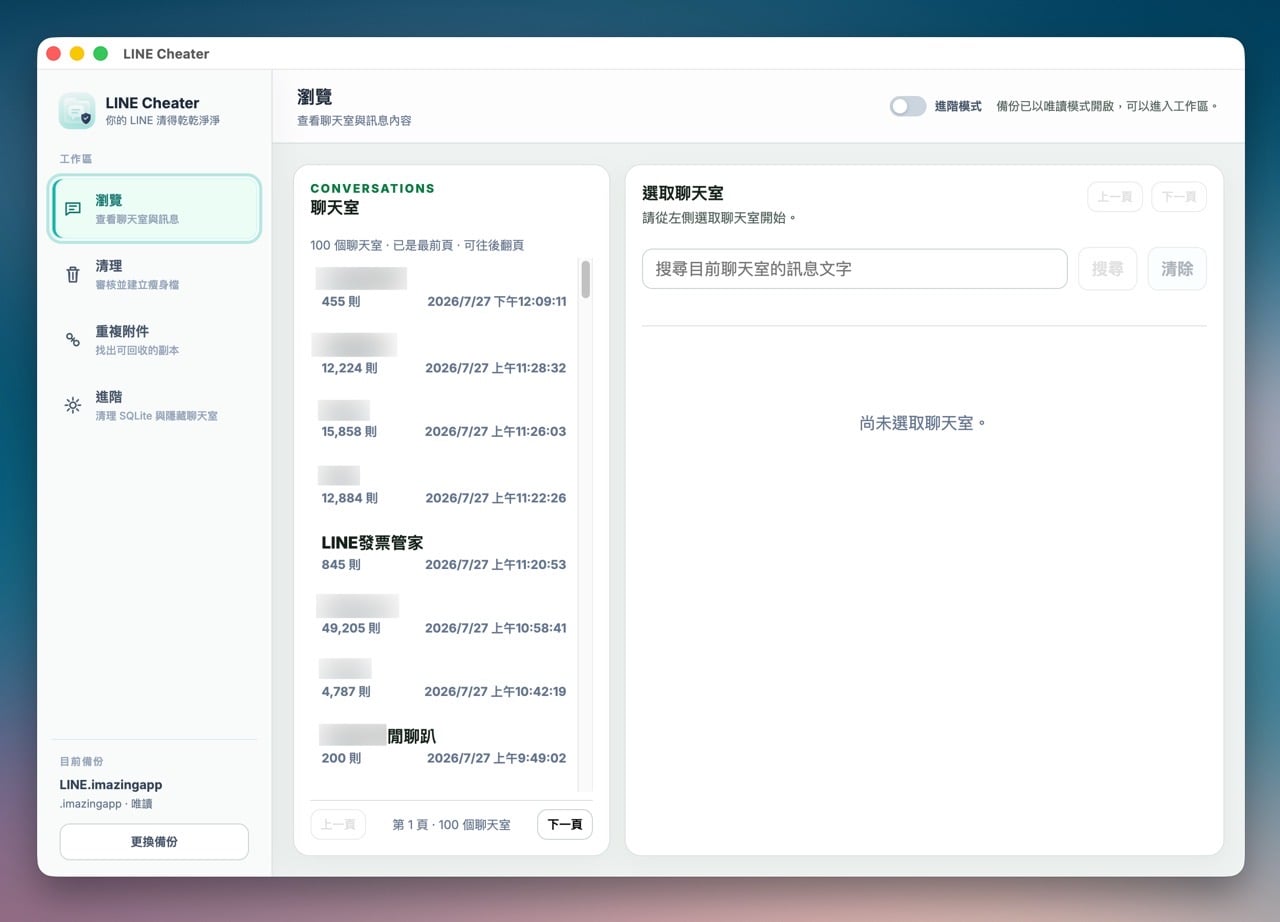Click the gear icon beside 進階

point(73,405)
